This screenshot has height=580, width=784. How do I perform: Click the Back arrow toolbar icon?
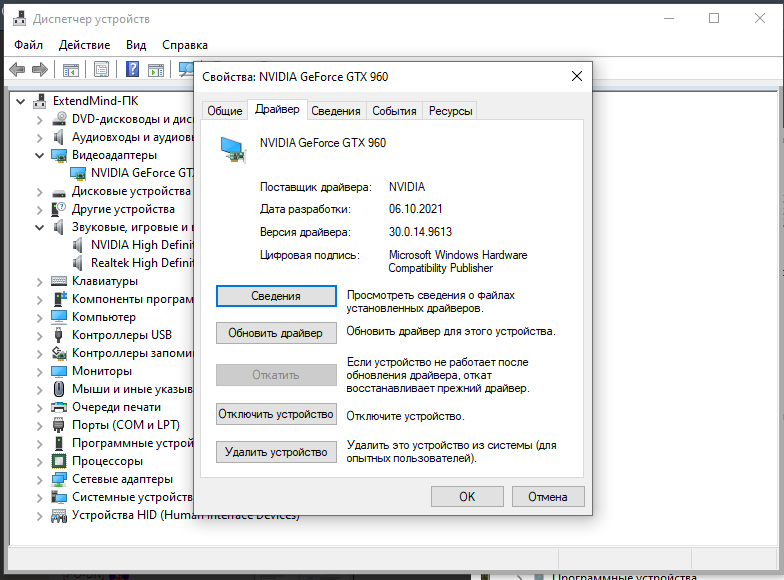coord(17,70)
